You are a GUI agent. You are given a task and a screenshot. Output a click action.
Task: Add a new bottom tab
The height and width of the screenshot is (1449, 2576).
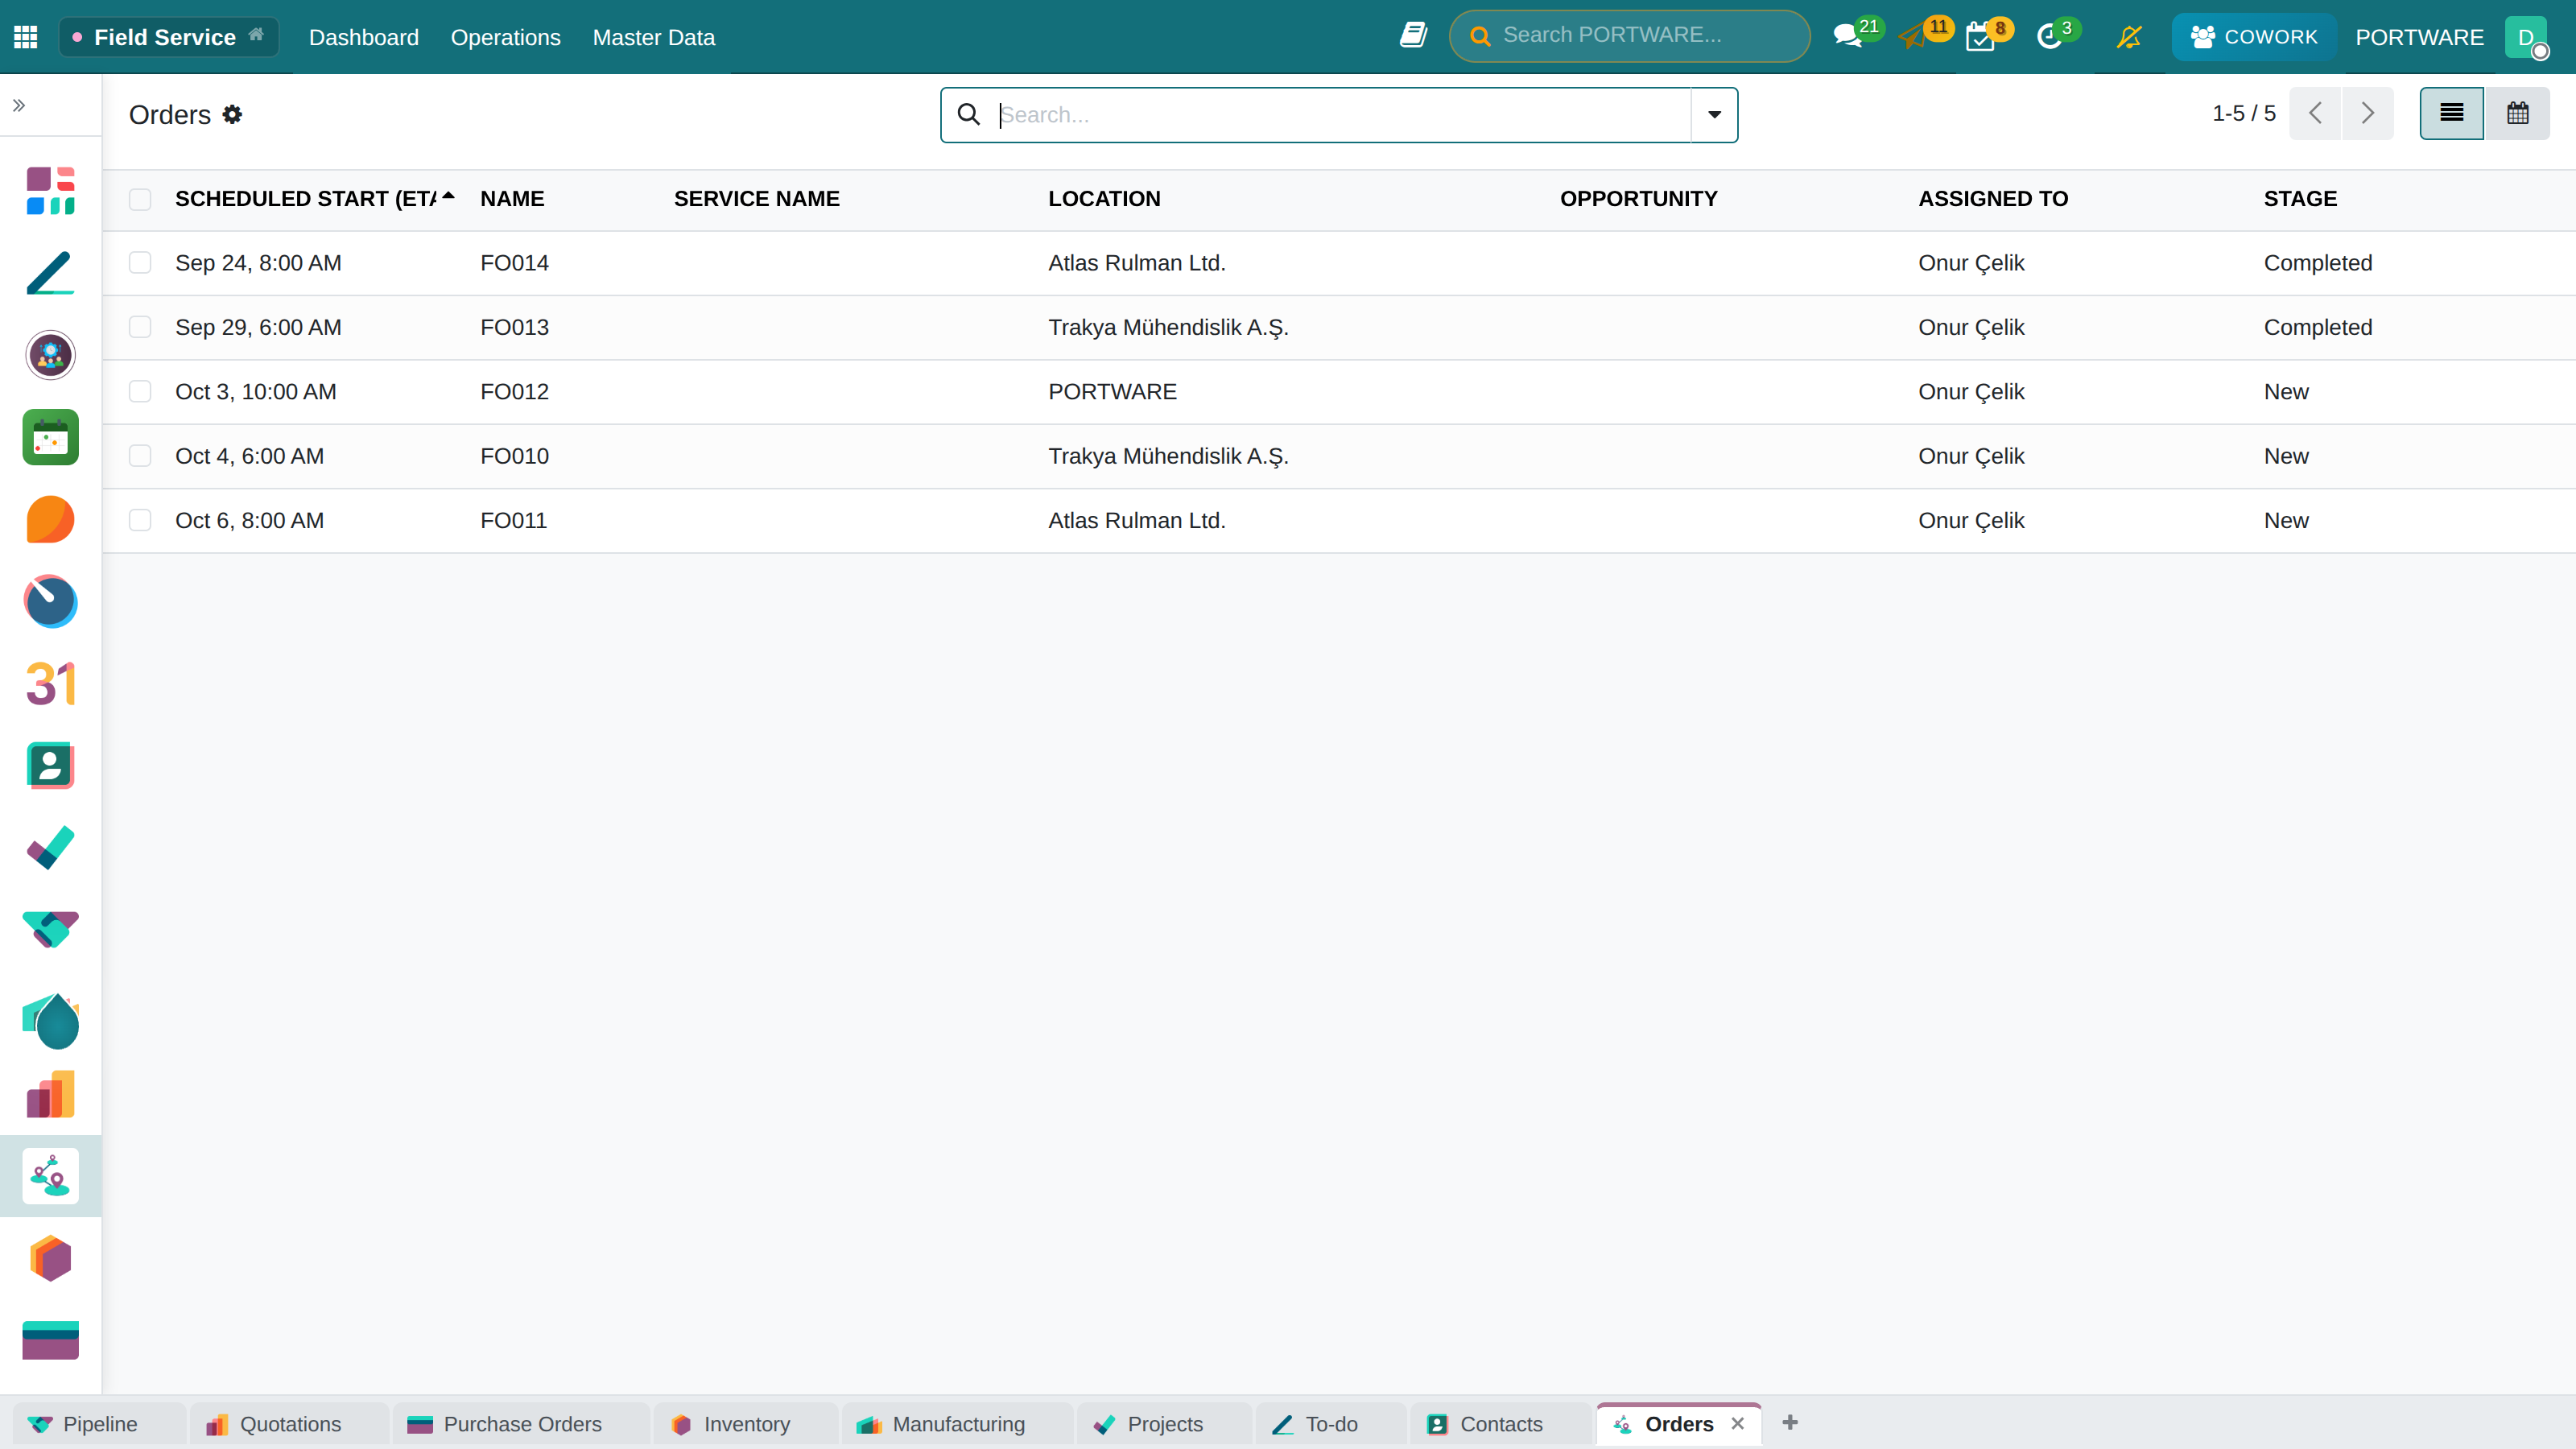[1790, 1422]
